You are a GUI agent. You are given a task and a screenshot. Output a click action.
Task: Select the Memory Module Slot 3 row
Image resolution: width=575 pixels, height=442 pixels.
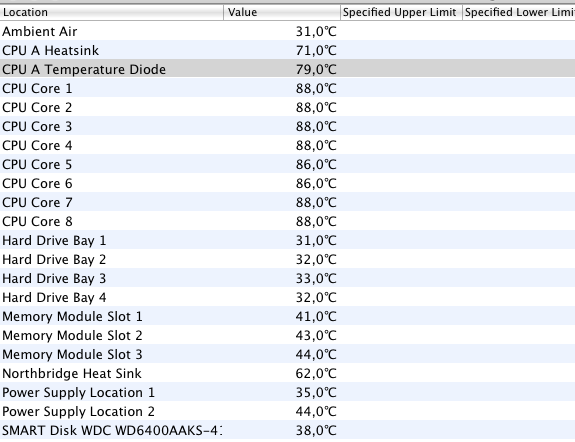(x=288, y=354)
